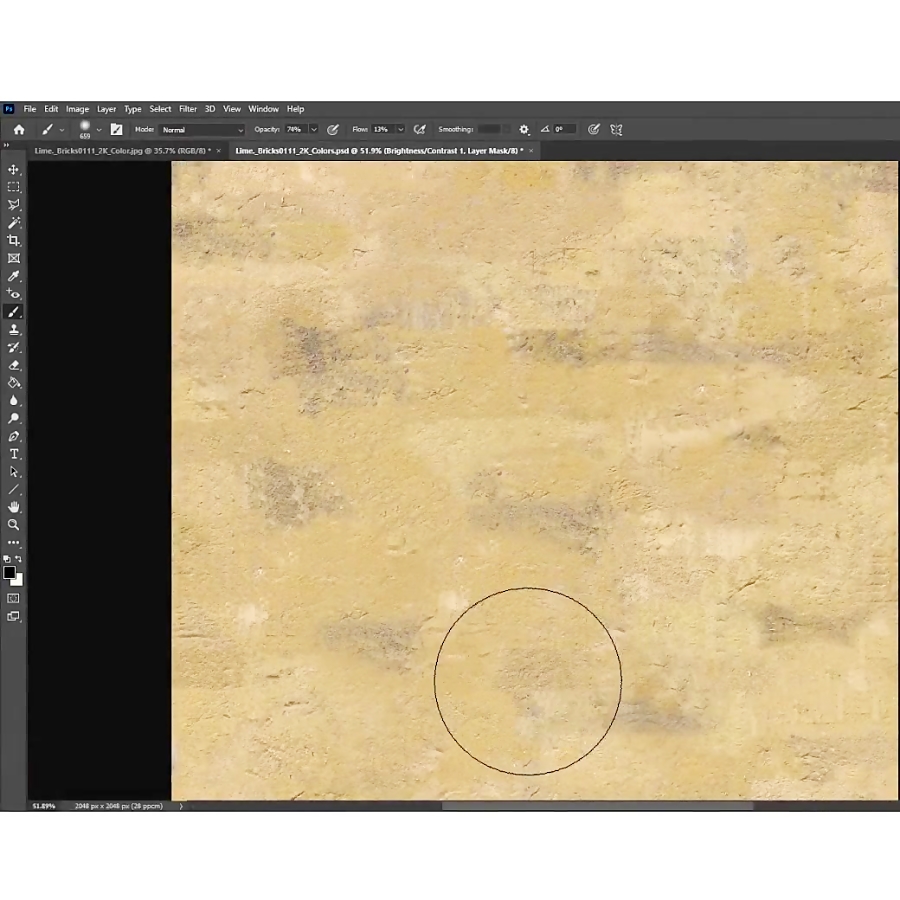Open the blending Mode dropdown

[x=203, y=129]
